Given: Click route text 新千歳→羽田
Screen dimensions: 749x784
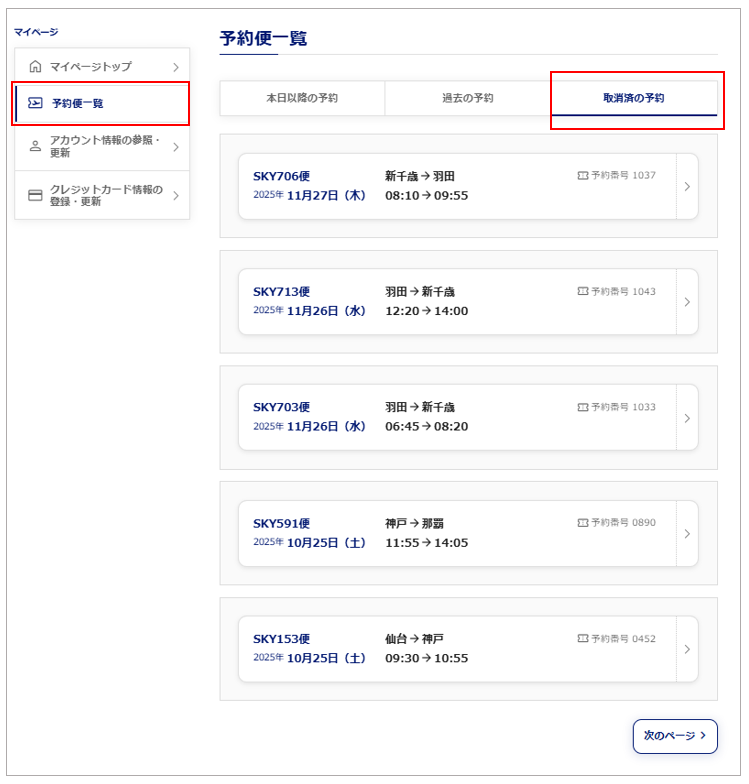Looking at the screenshot, I should click(420, 176).
